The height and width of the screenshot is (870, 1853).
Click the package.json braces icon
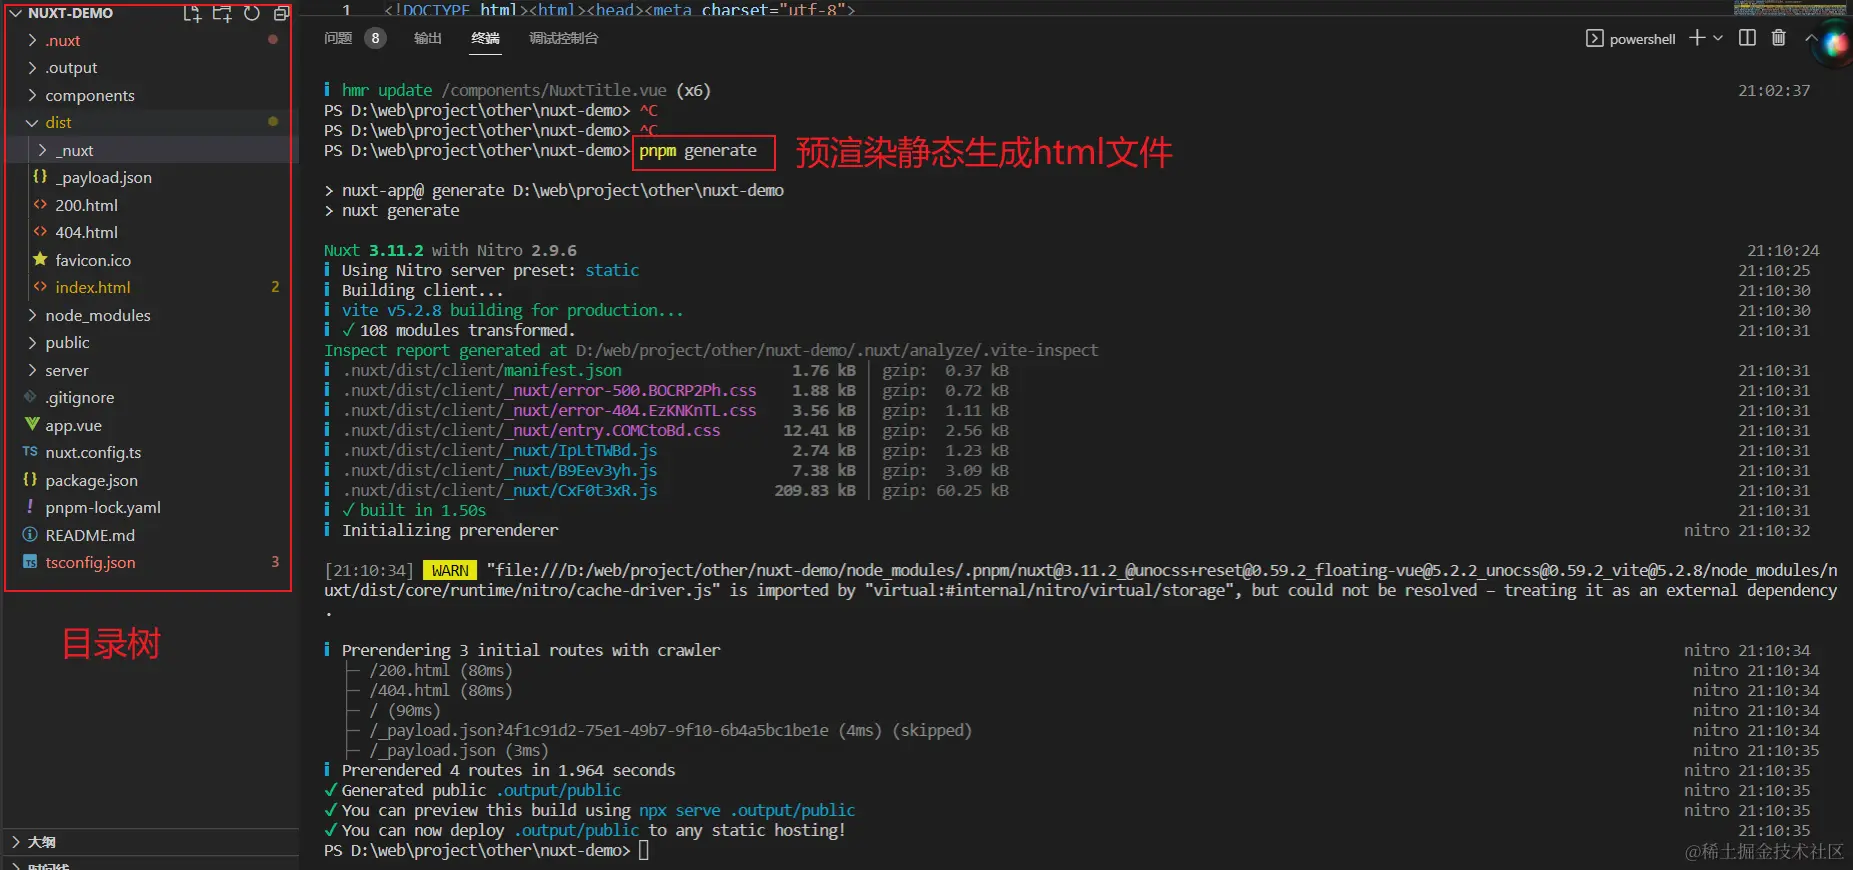pos(30,480)
